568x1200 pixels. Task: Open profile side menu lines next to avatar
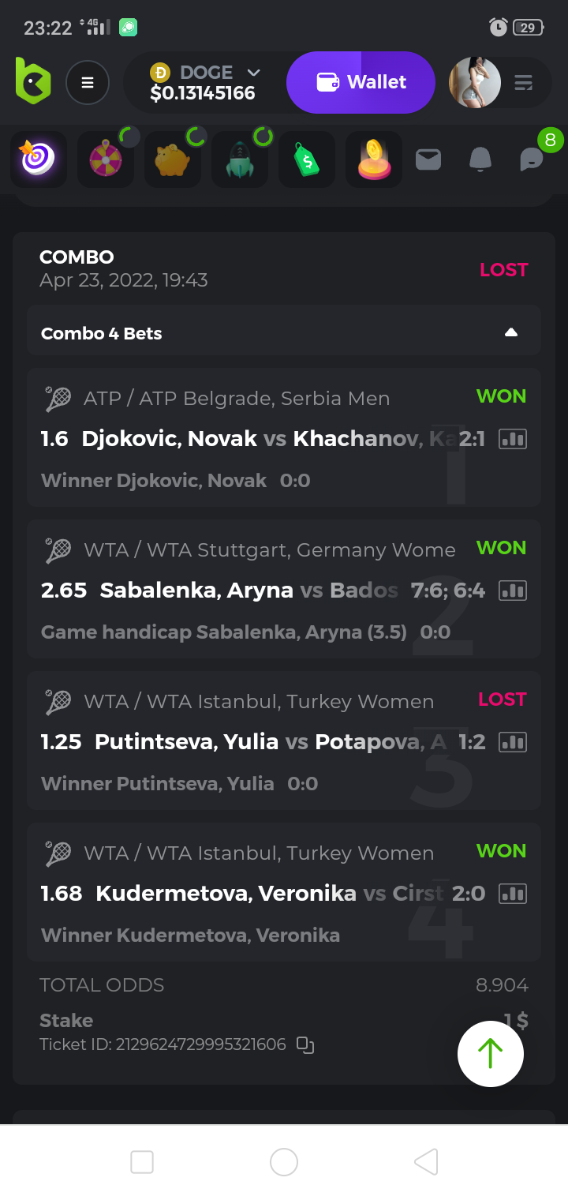click(524, 83)
